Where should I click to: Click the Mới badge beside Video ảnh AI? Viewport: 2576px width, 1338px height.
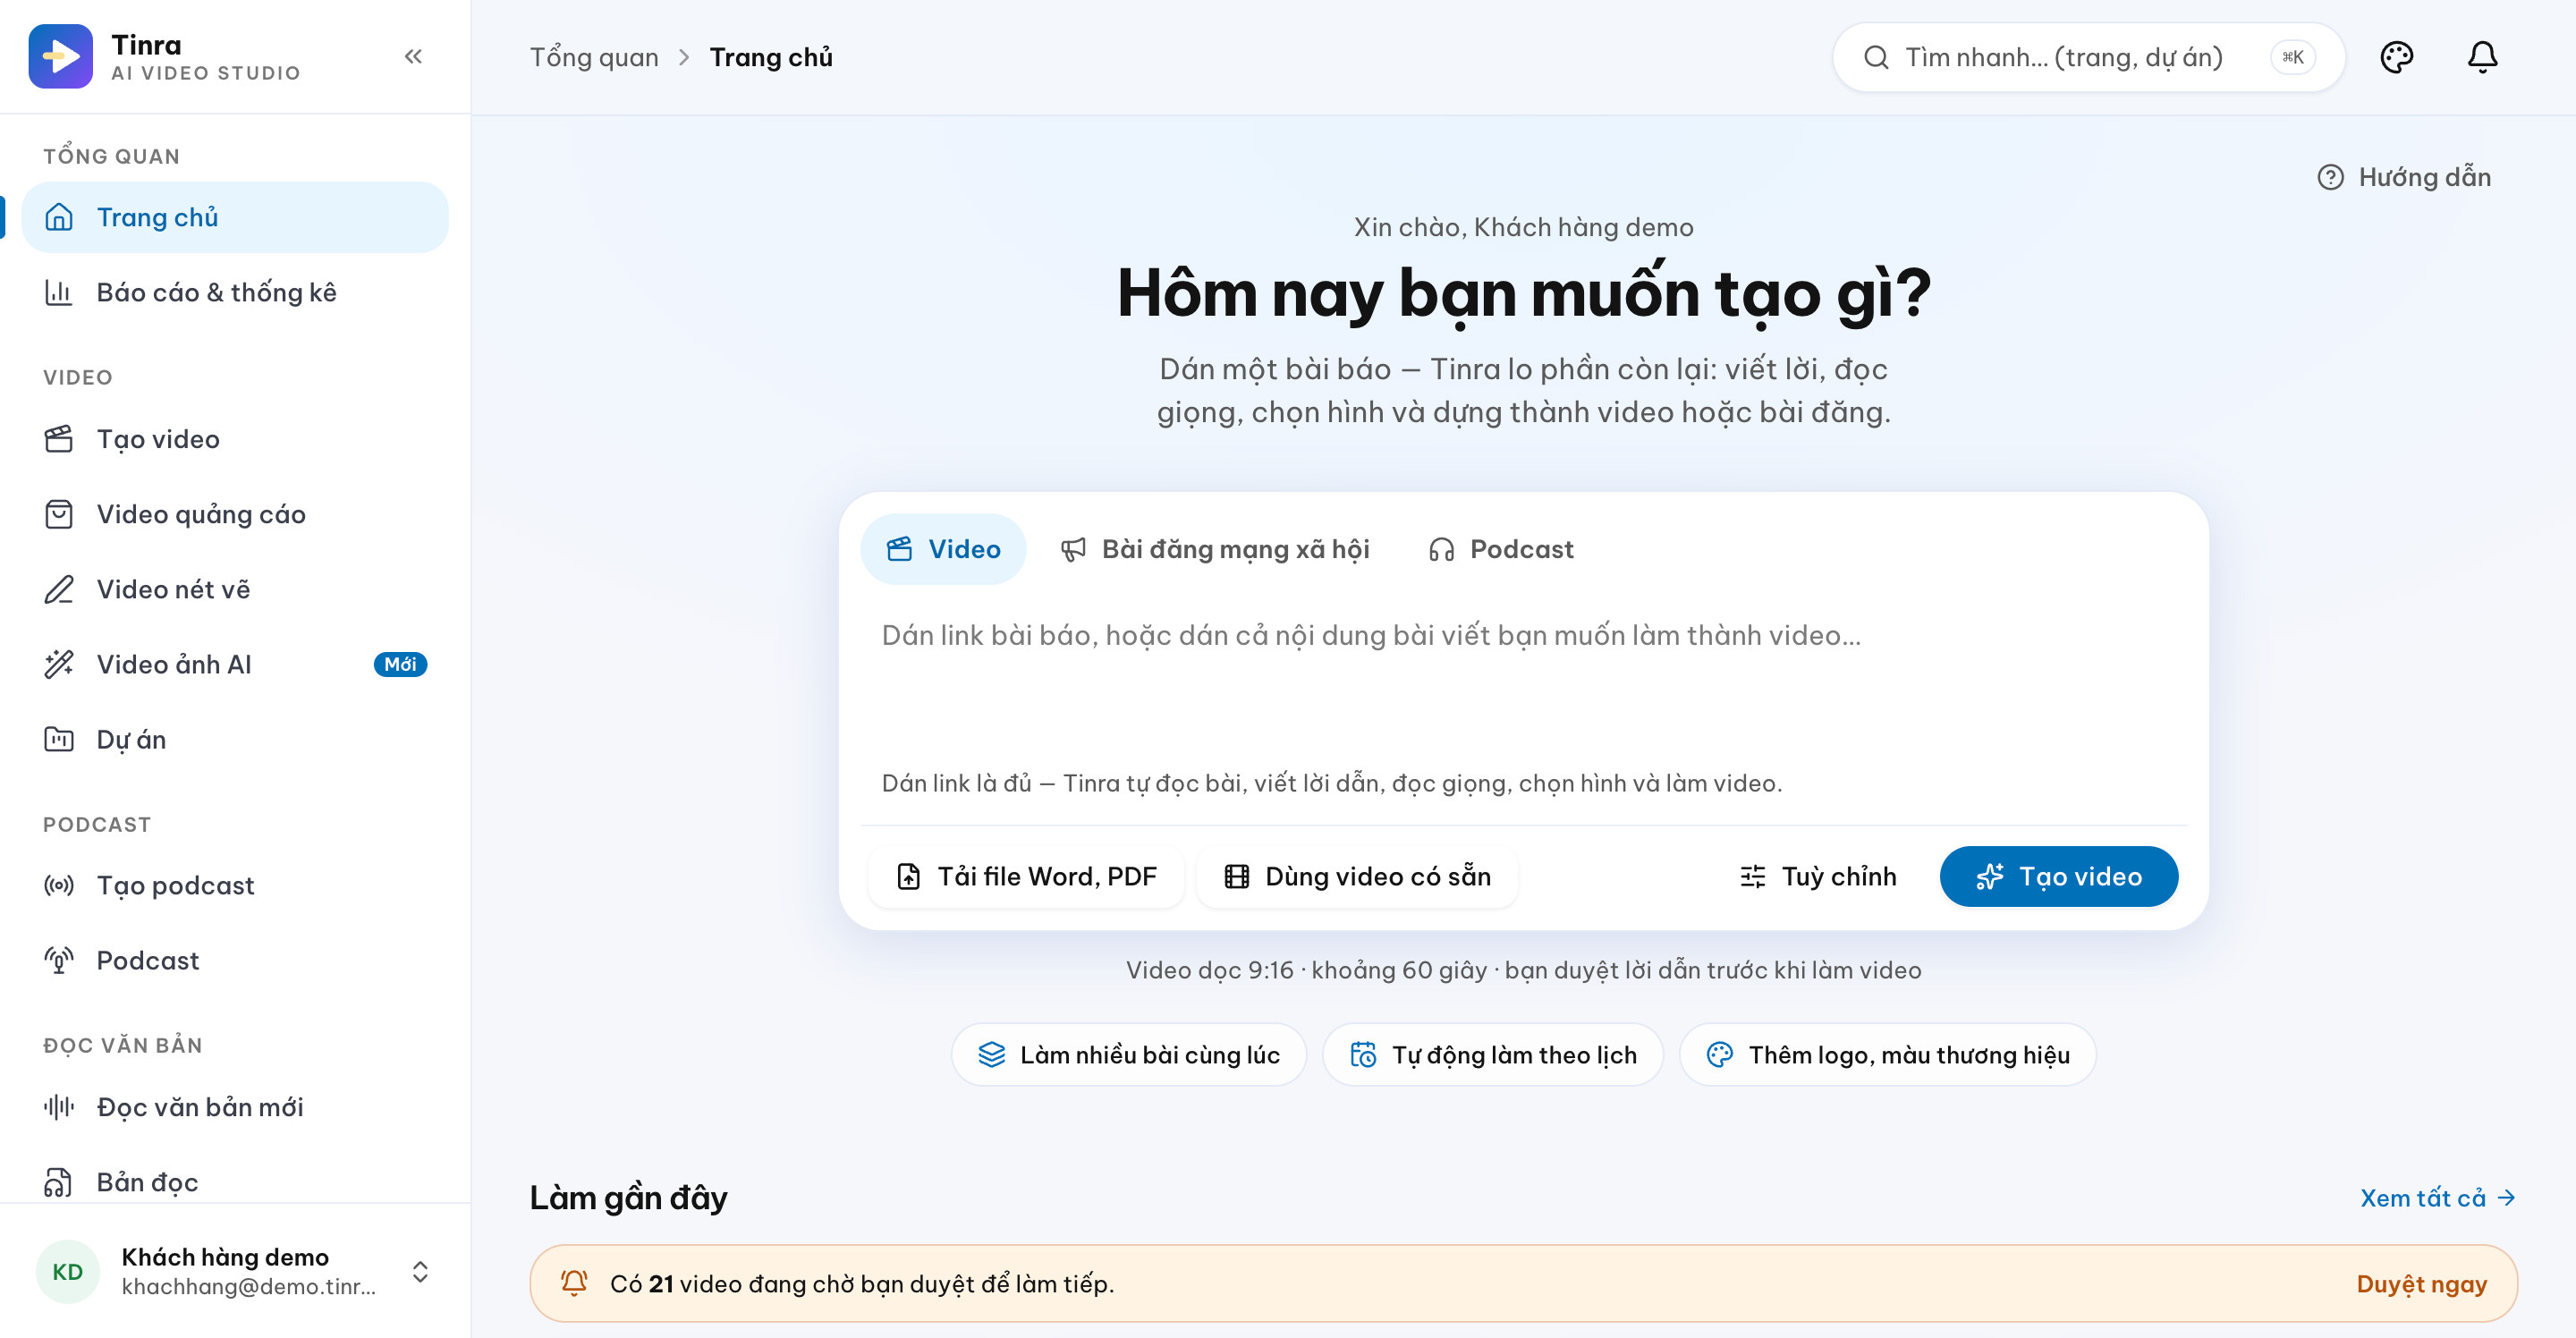click(x=400, y=664)
